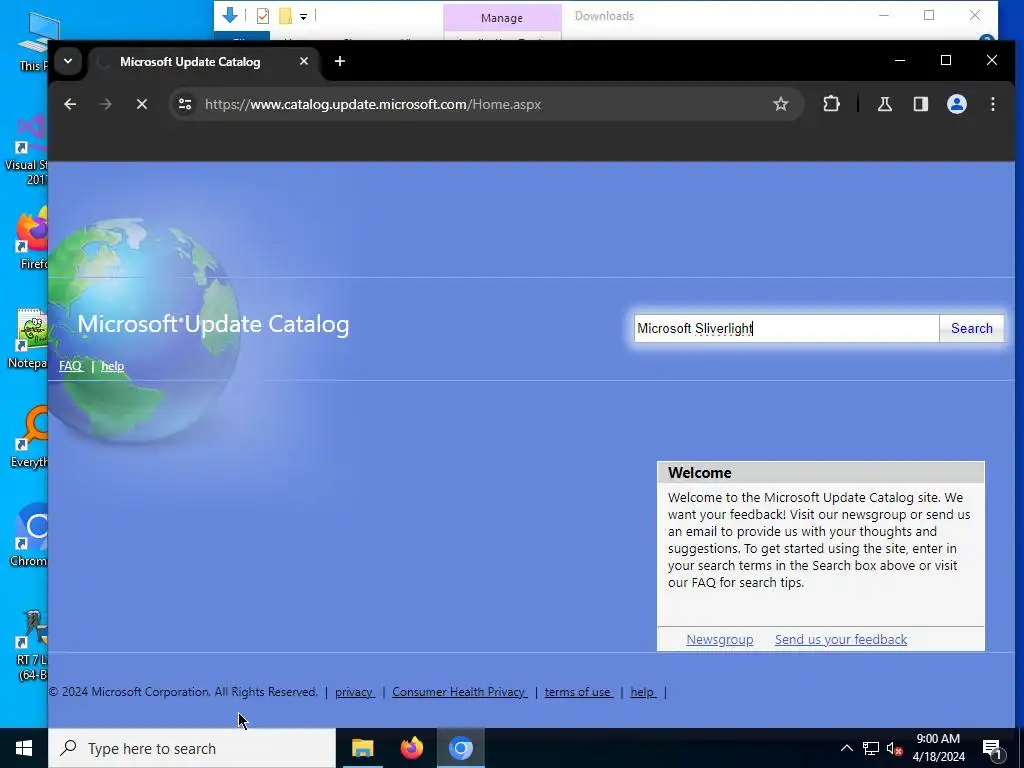Image resolution: width=1024 pixels, height=768 pixels.
Task: Open the help link under catalog title
Action: (112, 366)
